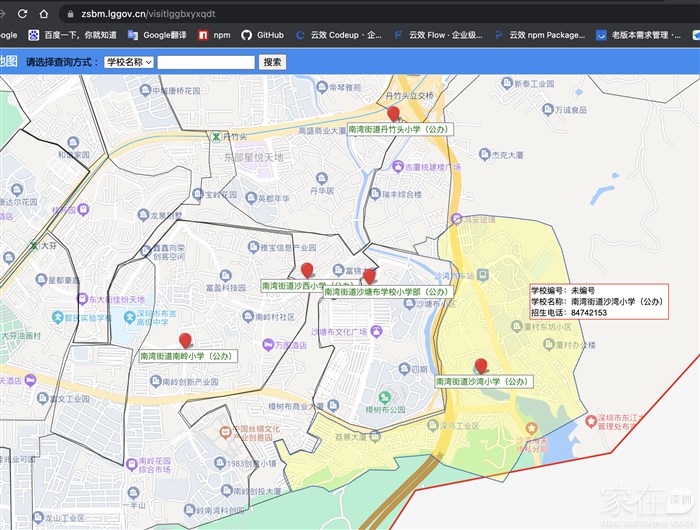The width and height of the screenshot is (700, 530).
Task: Open the 学校名称 query method dropdown
Action: 128,62
